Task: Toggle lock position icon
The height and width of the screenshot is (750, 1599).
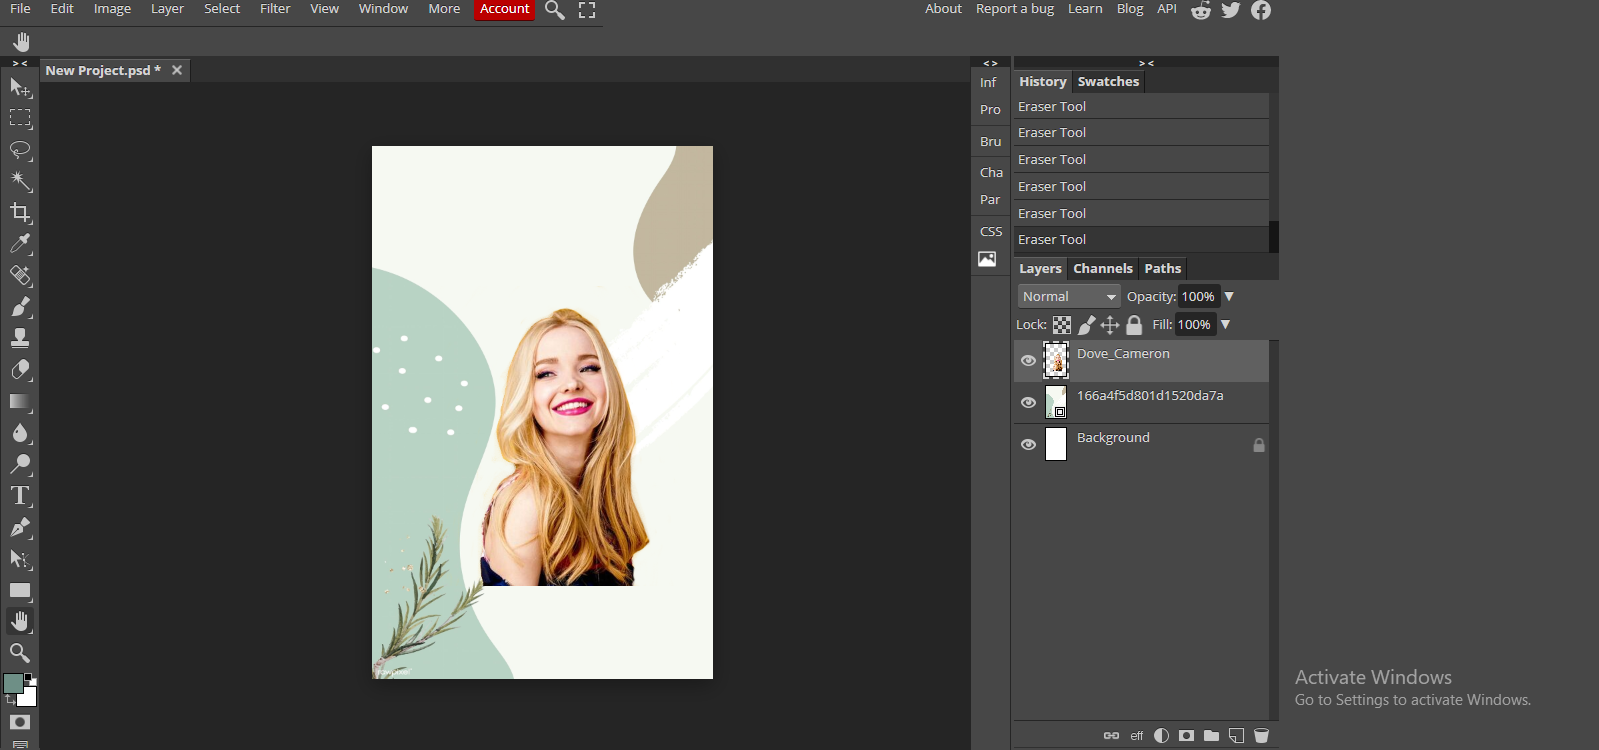Action: click(x=1110, y=325)
